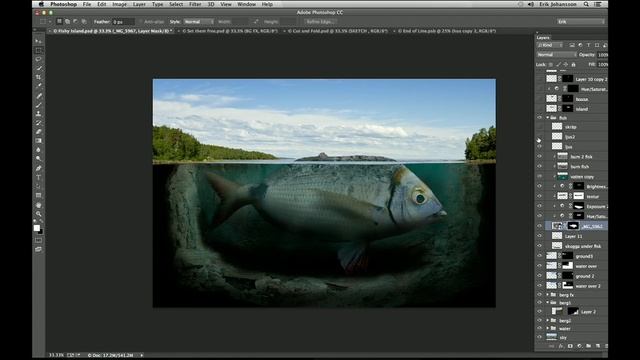
Task: Hide the ground3 layer
Action: click(540, 256)
